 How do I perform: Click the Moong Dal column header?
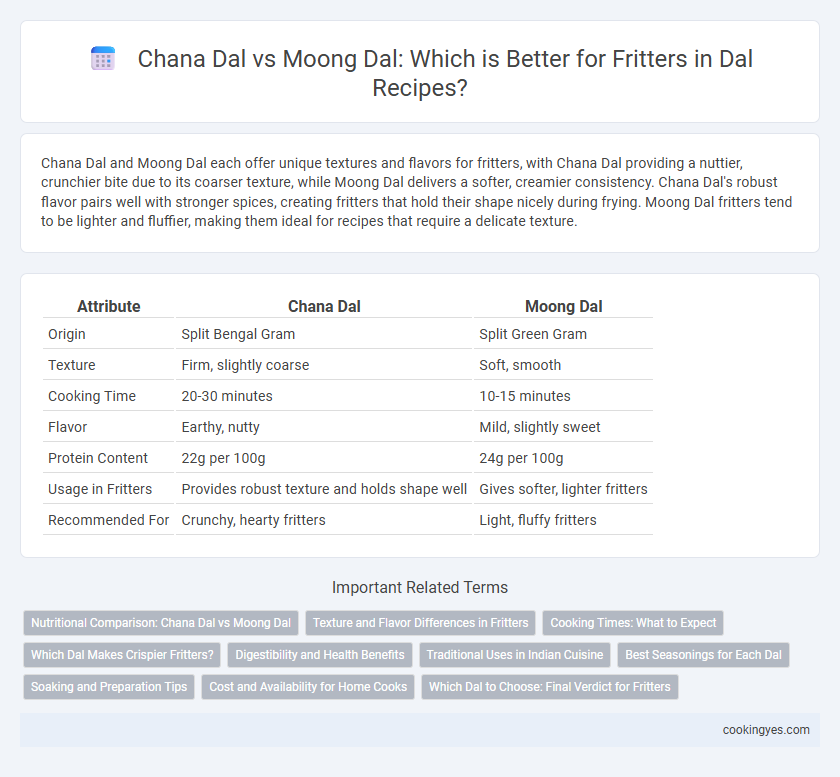[564, 307]
